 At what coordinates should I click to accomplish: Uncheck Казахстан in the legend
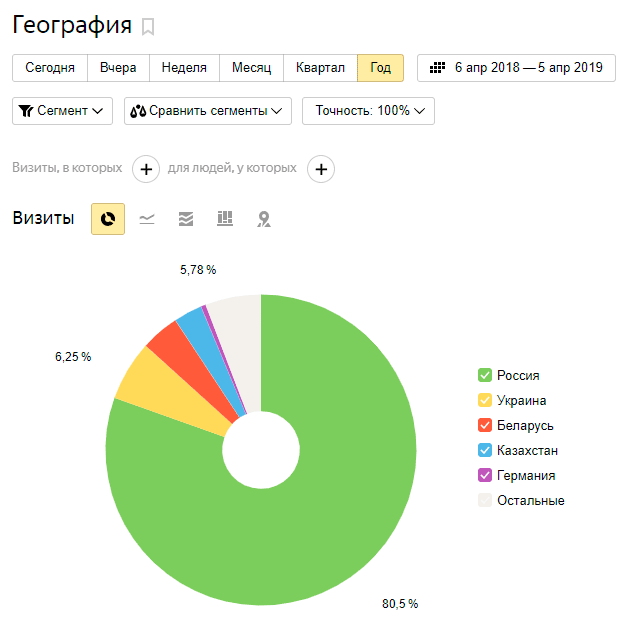pyautogui.click(x=485, y=450)
